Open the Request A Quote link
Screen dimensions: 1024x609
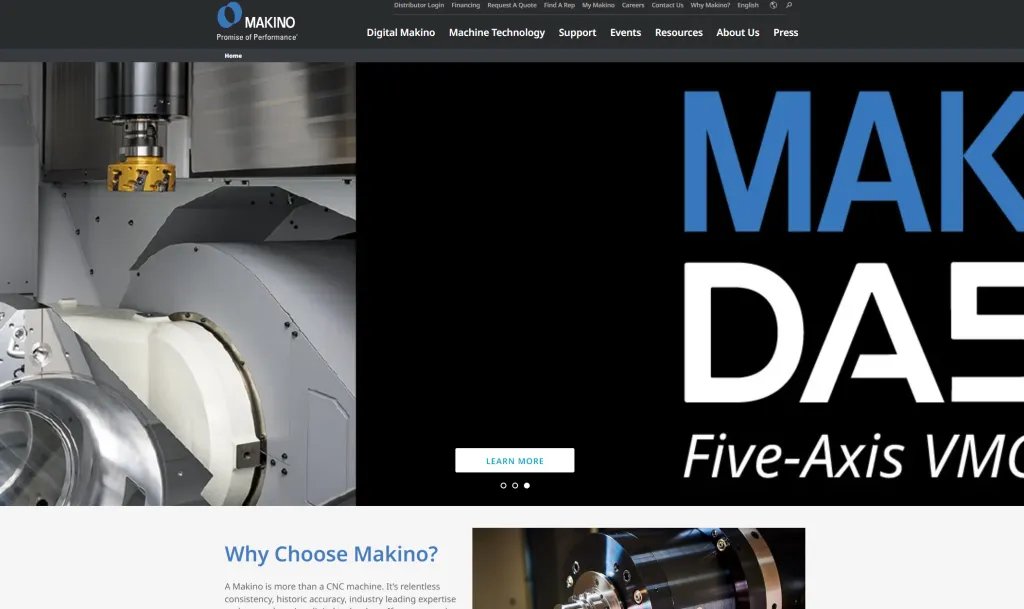[x=512, y=5]
